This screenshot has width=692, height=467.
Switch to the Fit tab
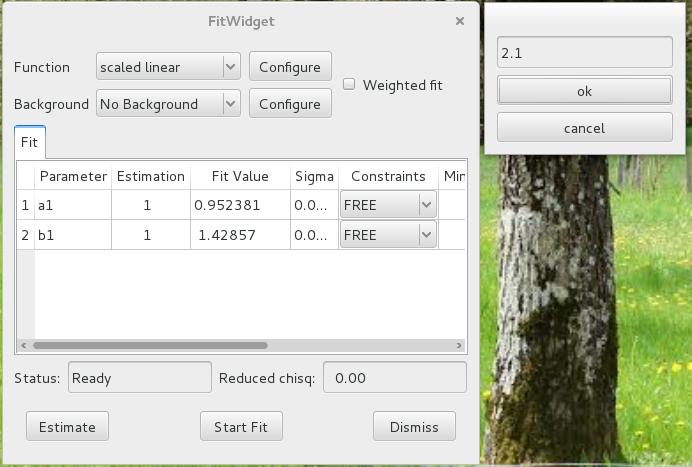[29, 142]
